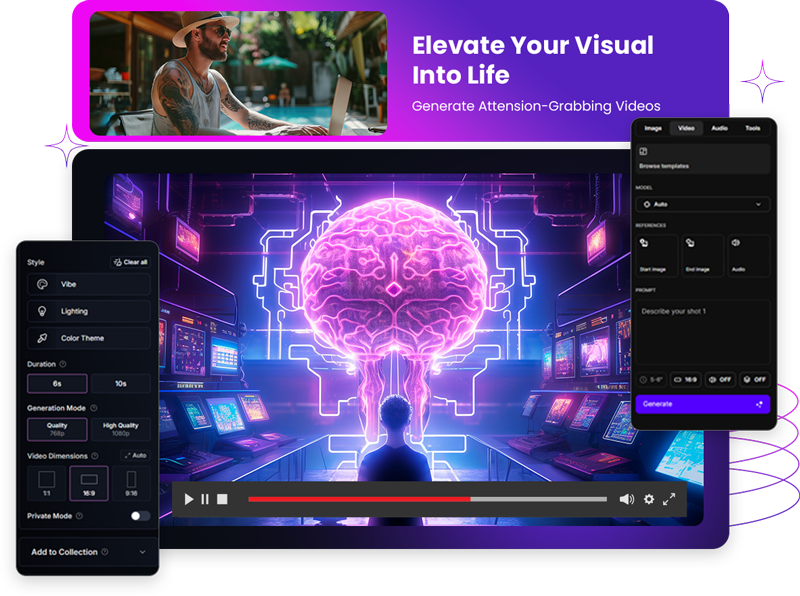The height and width of the screenshot is (596, 800).
Task: Click the red video progress bar
Action: [x=358, y=499]
